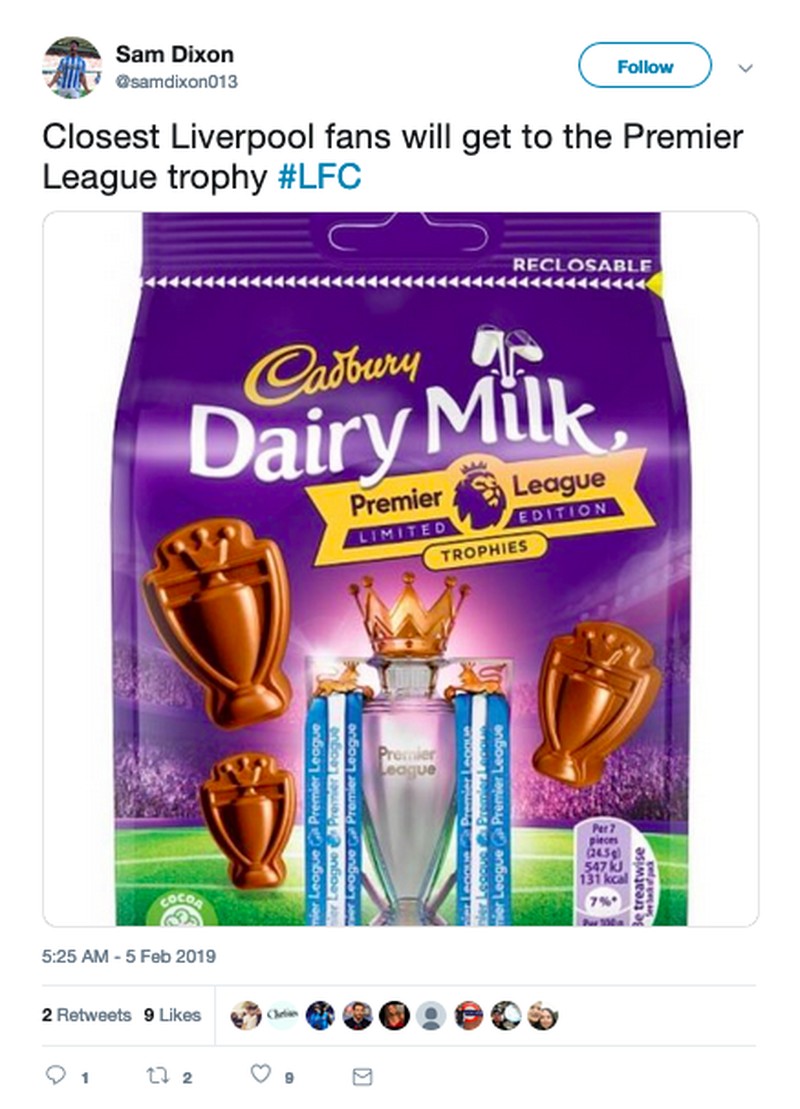
Task: Click the red roundel liker avatar
Action: [468, 1015]
